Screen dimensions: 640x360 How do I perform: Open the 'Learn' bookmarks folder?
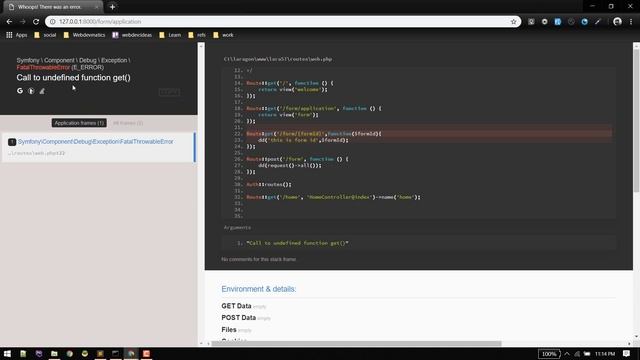coord(170,35)
